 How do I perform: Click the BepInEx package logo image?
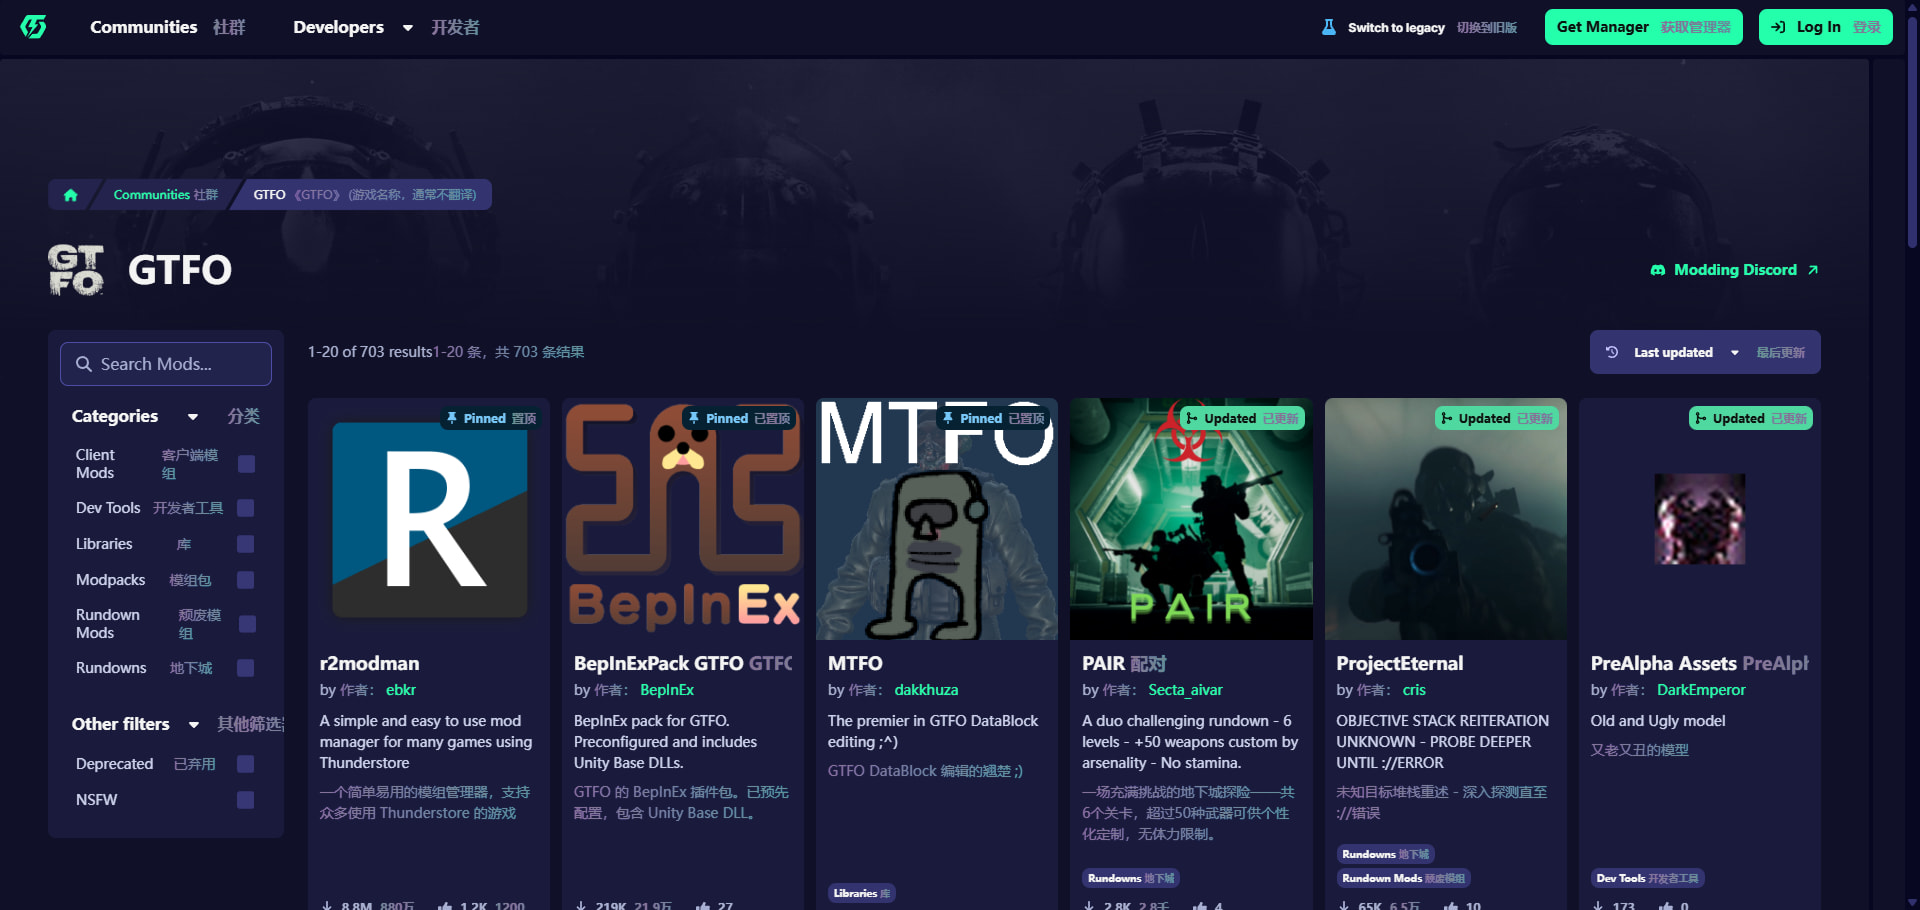(683, 519)
